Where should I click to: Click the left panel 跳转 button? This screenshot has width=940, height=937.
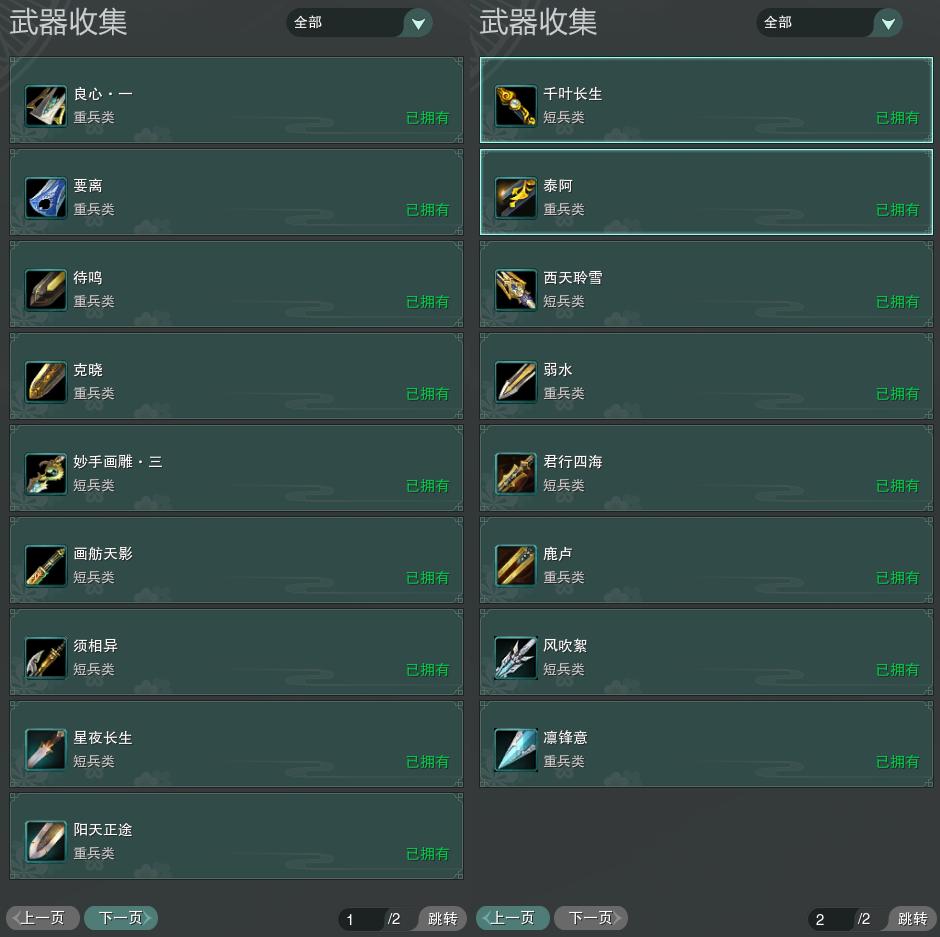point(442,918)
